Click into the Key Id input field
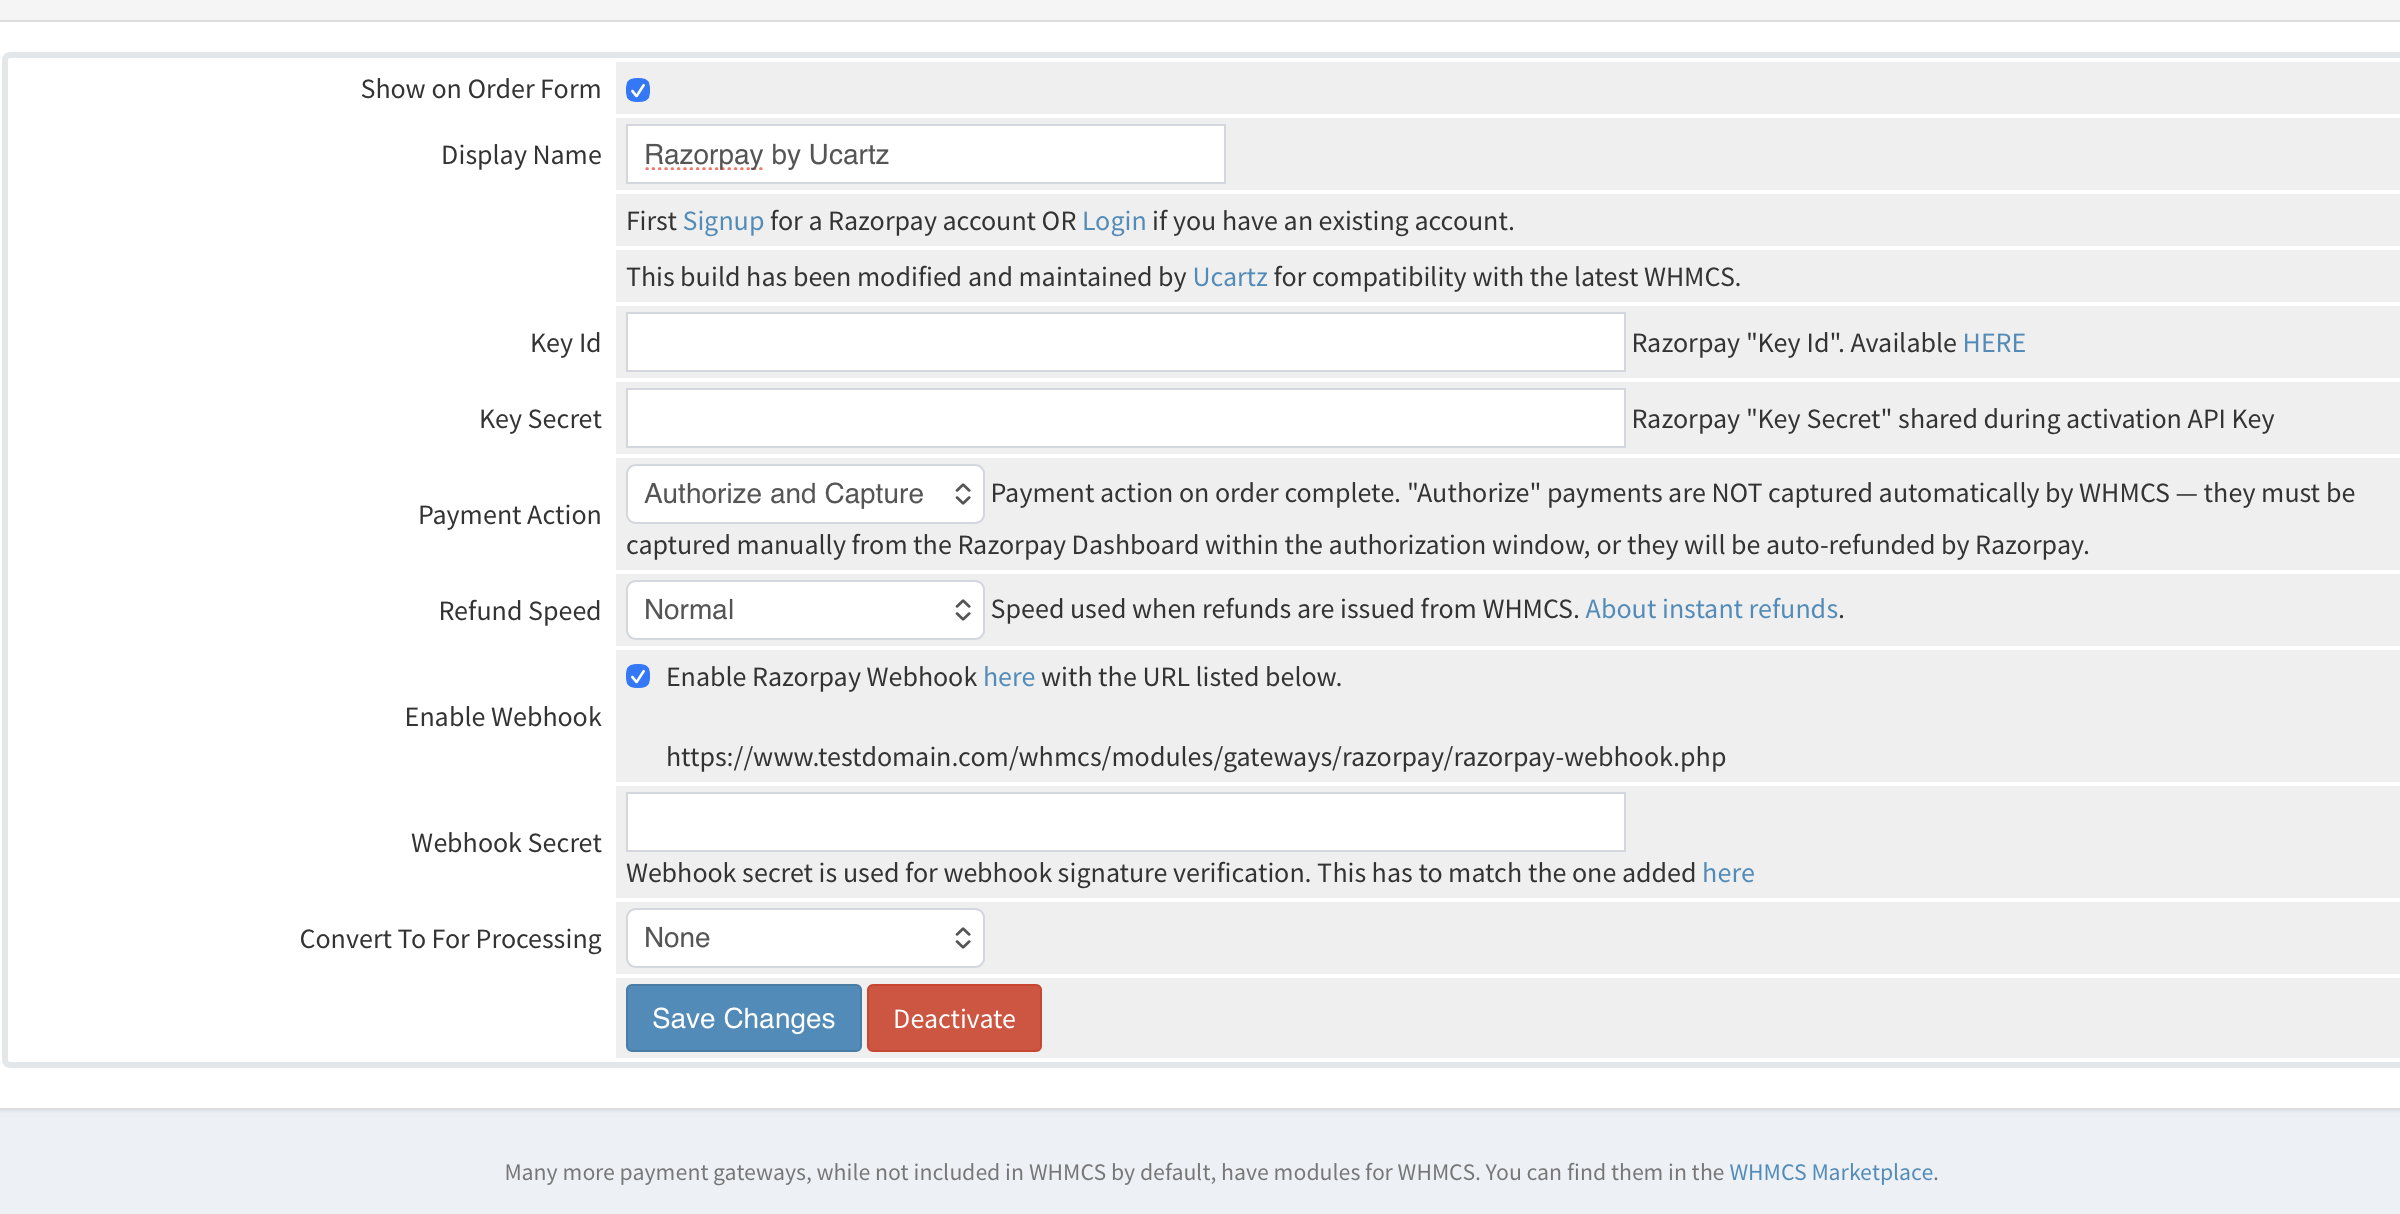Image resolution: width=2400 pixels, height=1214 pixels. 1125,342
